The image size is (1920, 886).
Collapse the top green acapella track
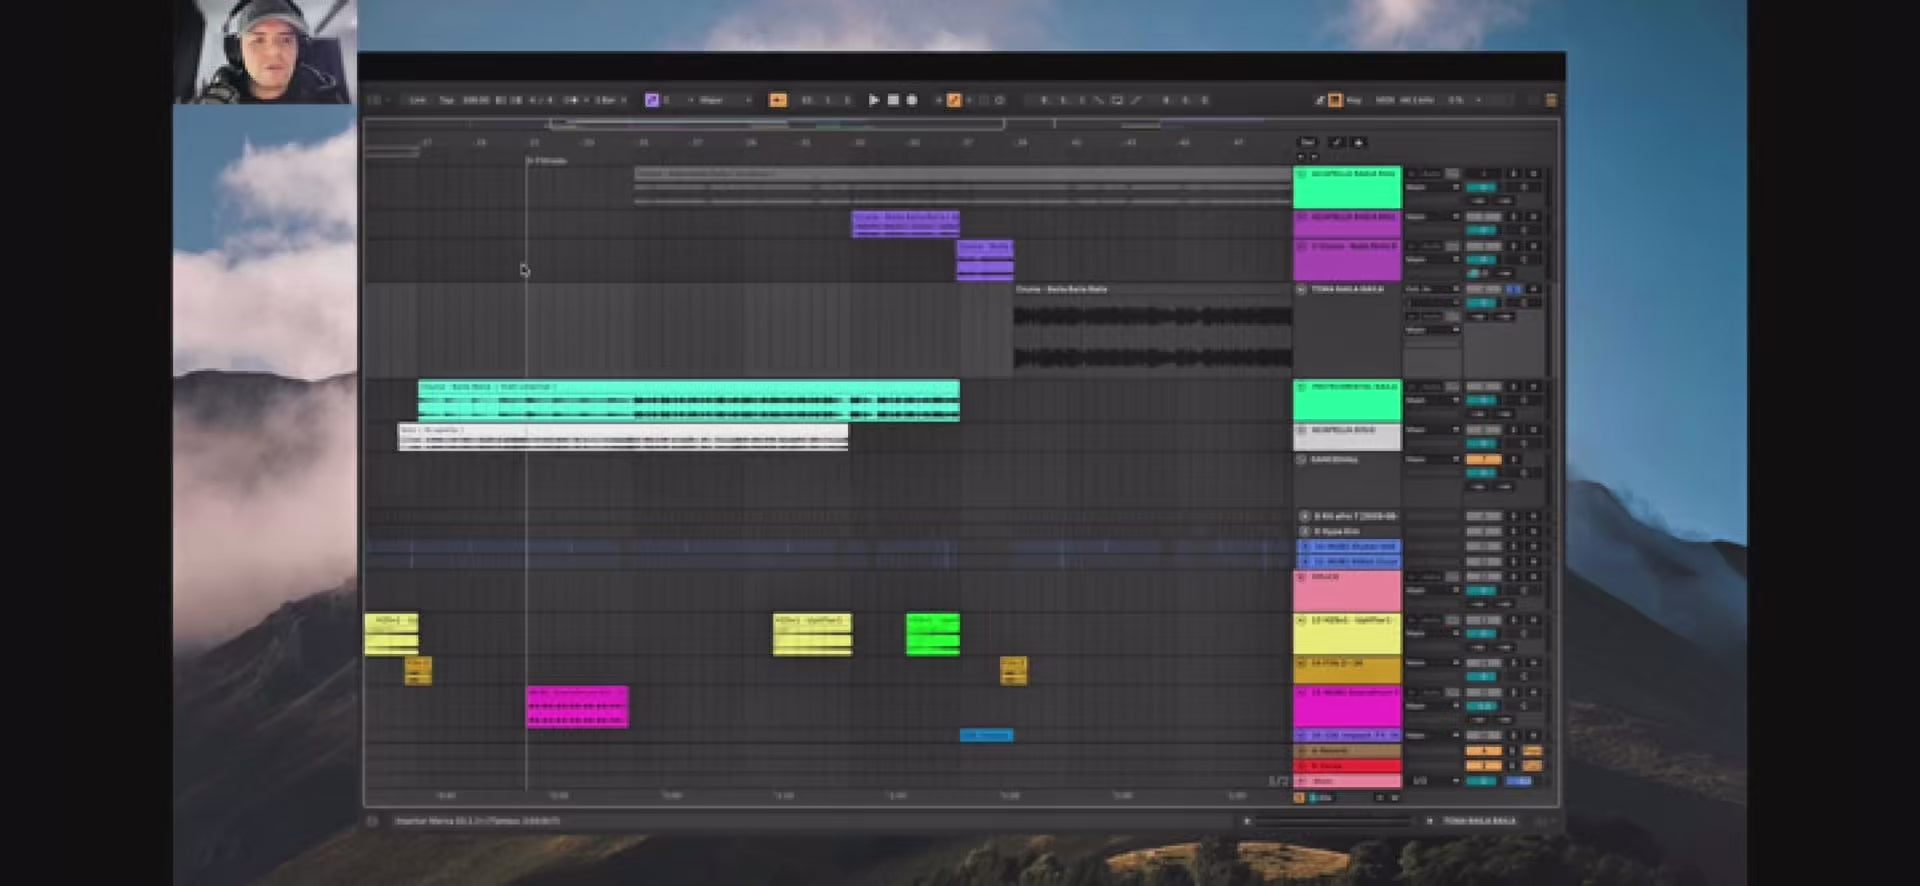pyautogui.click(x=1301, y=174)
